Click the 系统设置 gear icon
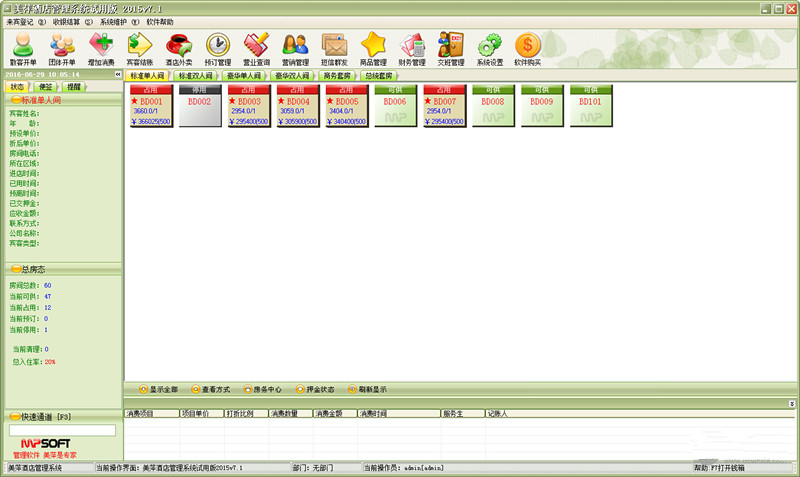 pos(490,48)
